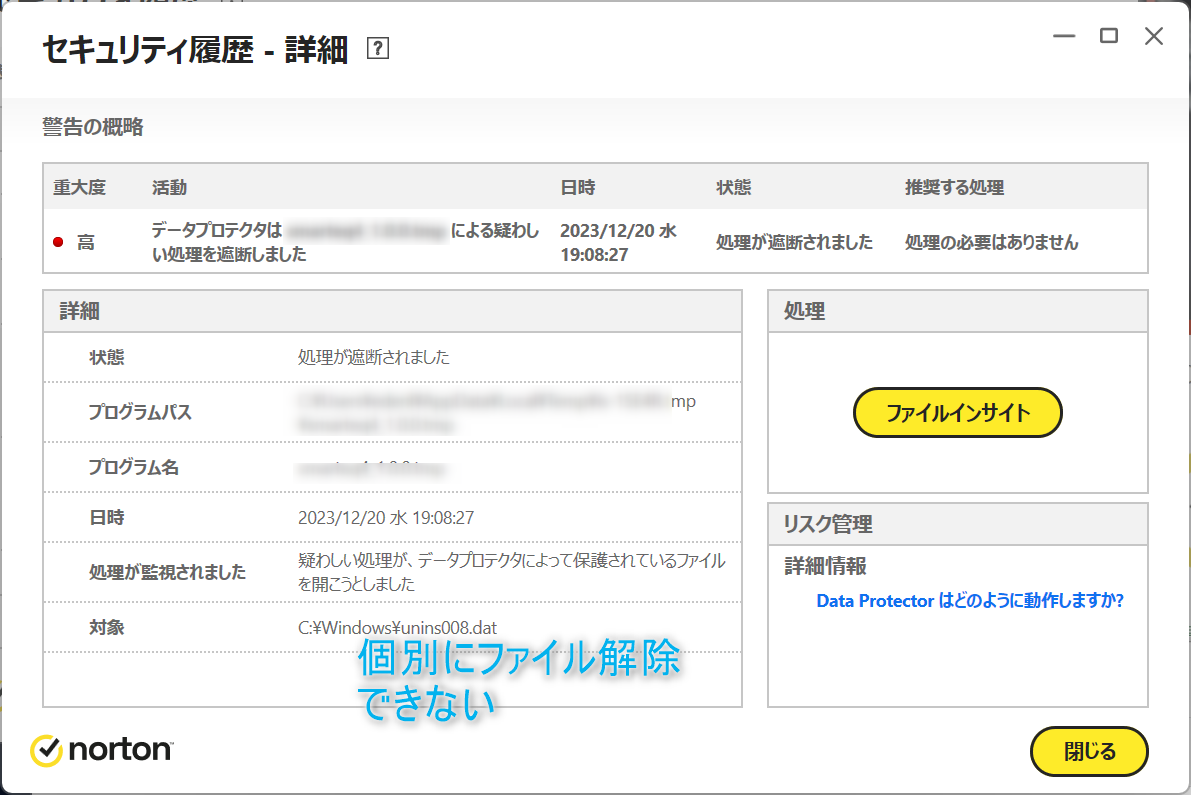Click the Norton checkmark logo
Screen dimensions: 1191x795
pyautogui.click(x=47, y=750)
